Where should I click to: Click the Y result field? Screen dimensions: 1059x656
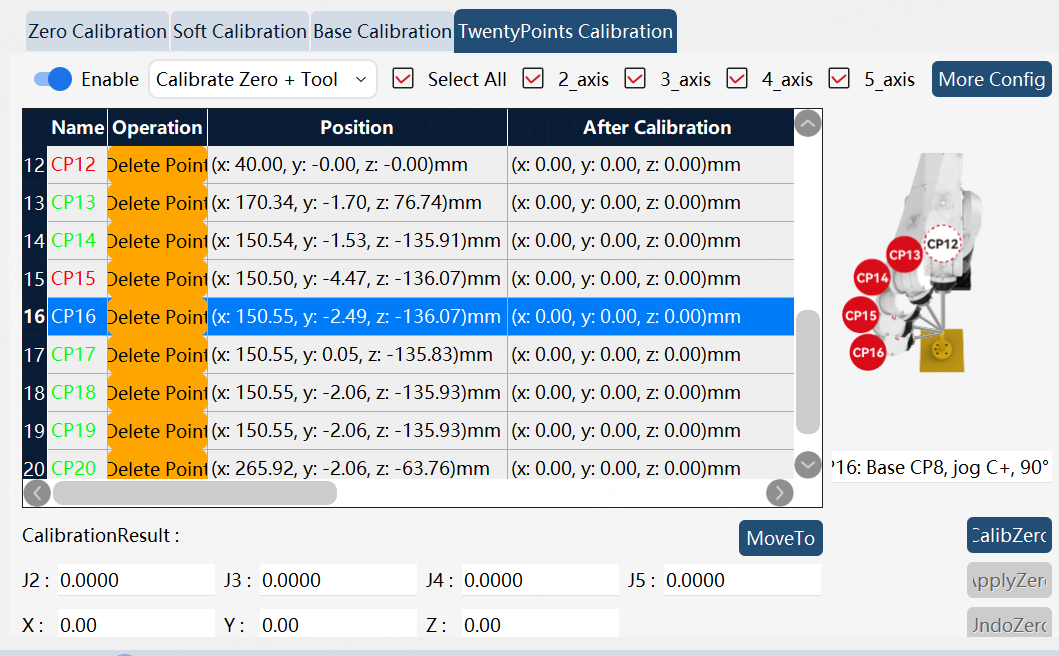(338, 624)
